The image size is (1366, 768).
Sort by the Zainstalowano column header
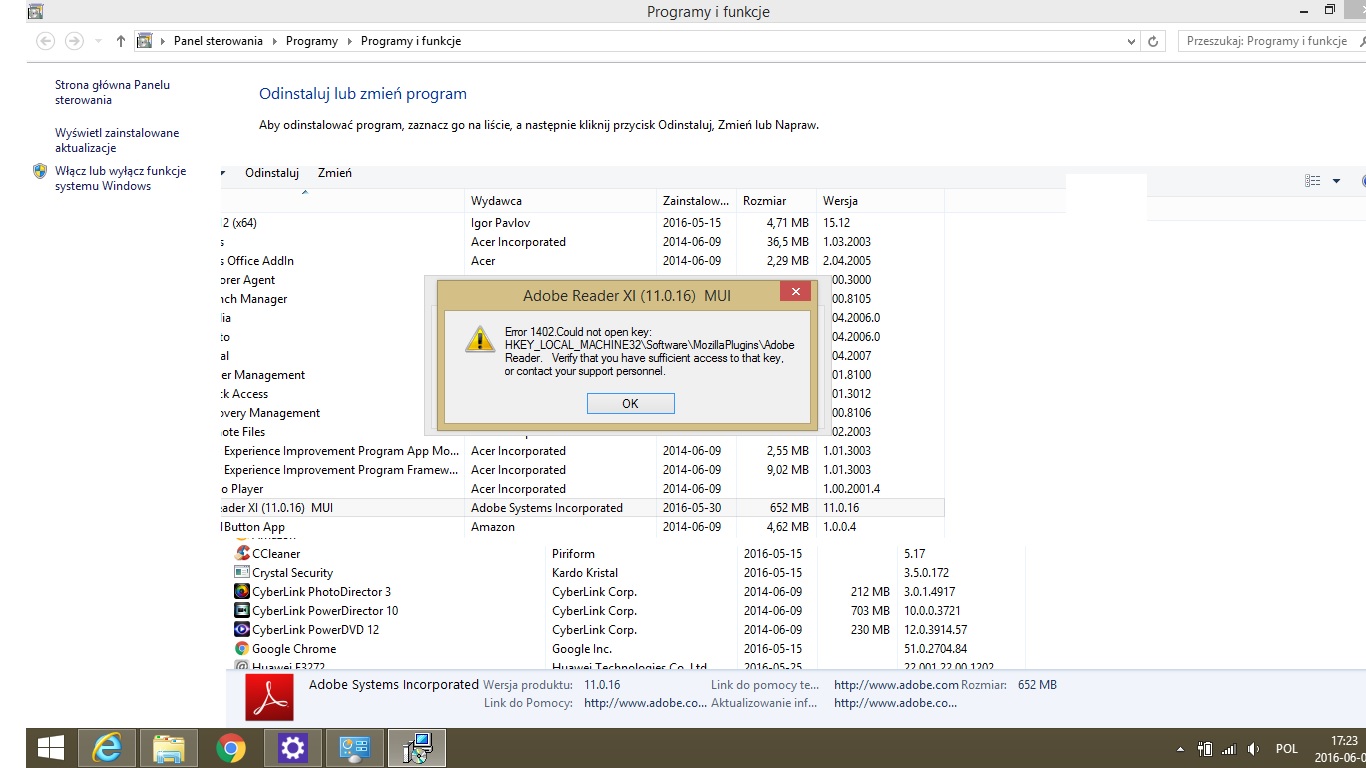coord(697,201)
